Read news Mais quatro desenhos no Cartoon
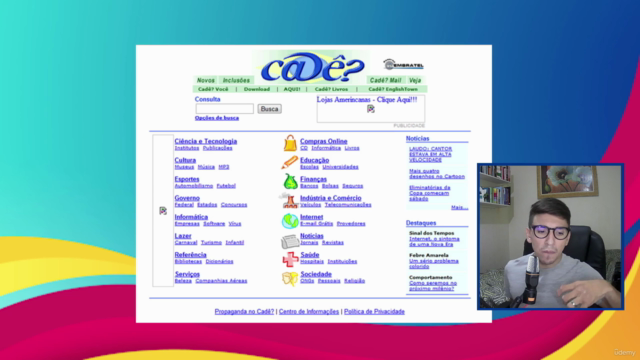The height and width of the screenshot is (360, 640). pos(437,174)
